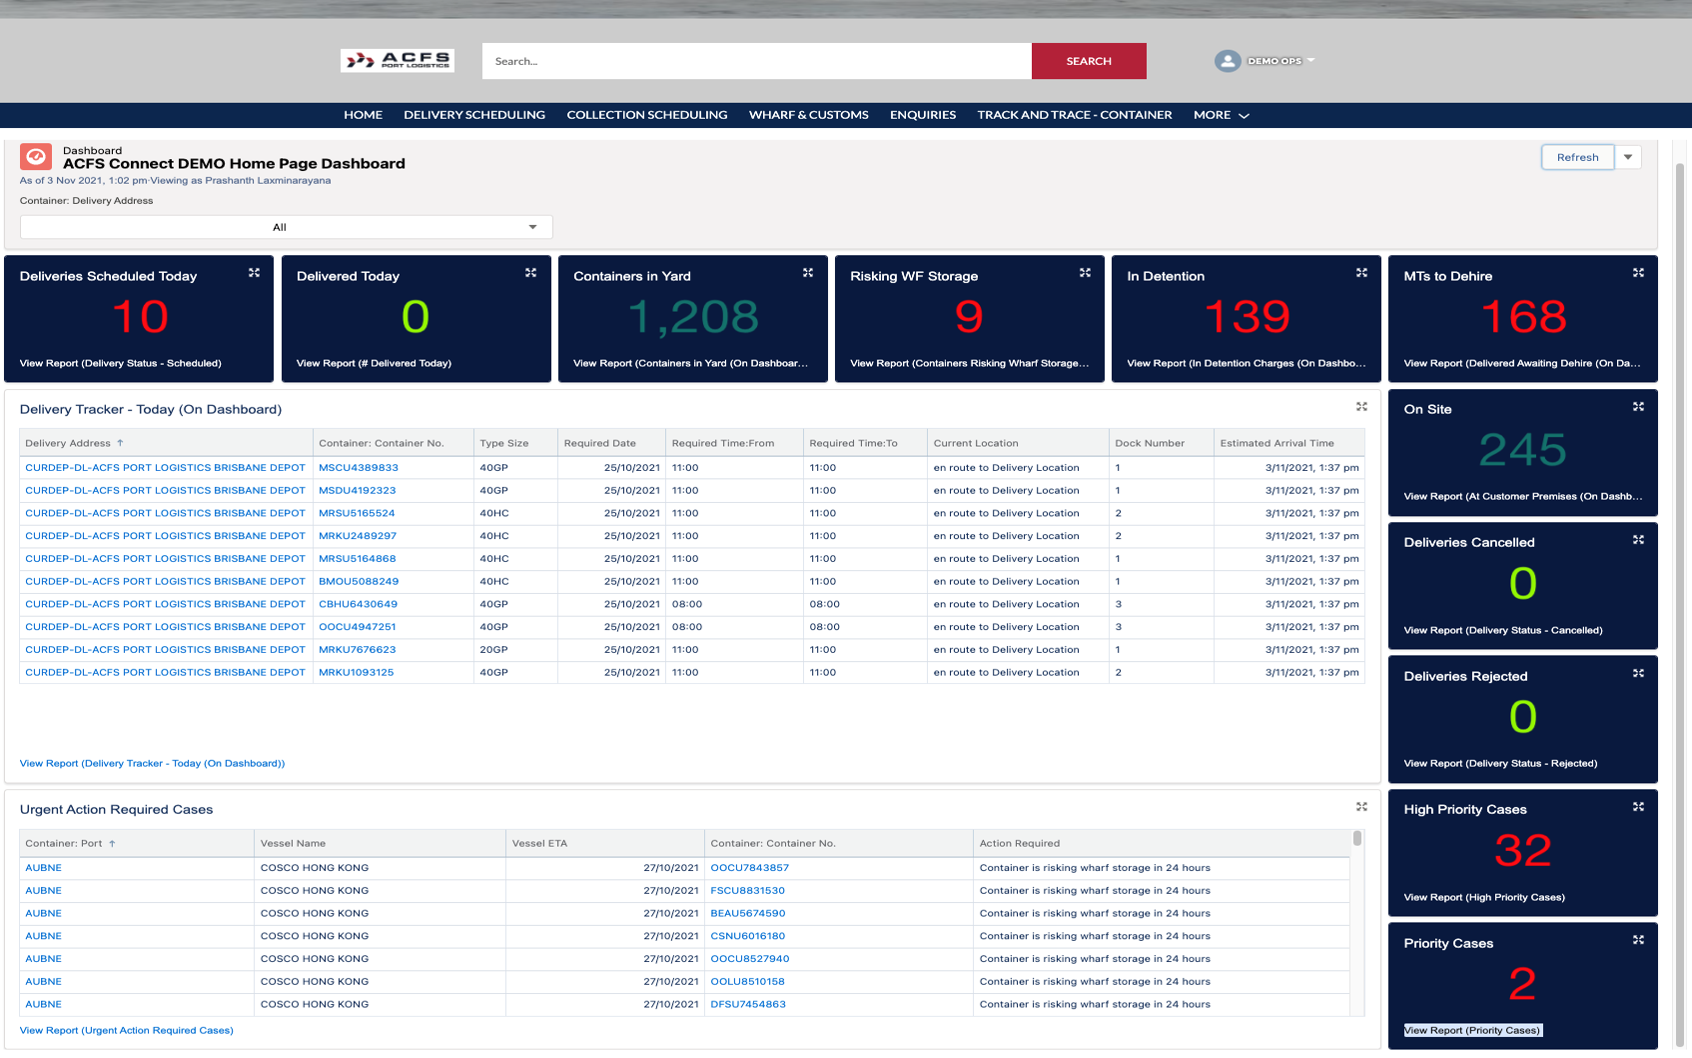Go to Track and Trace - Container
This screenshot has width=1692, height=1058.
click(1074, 115)
